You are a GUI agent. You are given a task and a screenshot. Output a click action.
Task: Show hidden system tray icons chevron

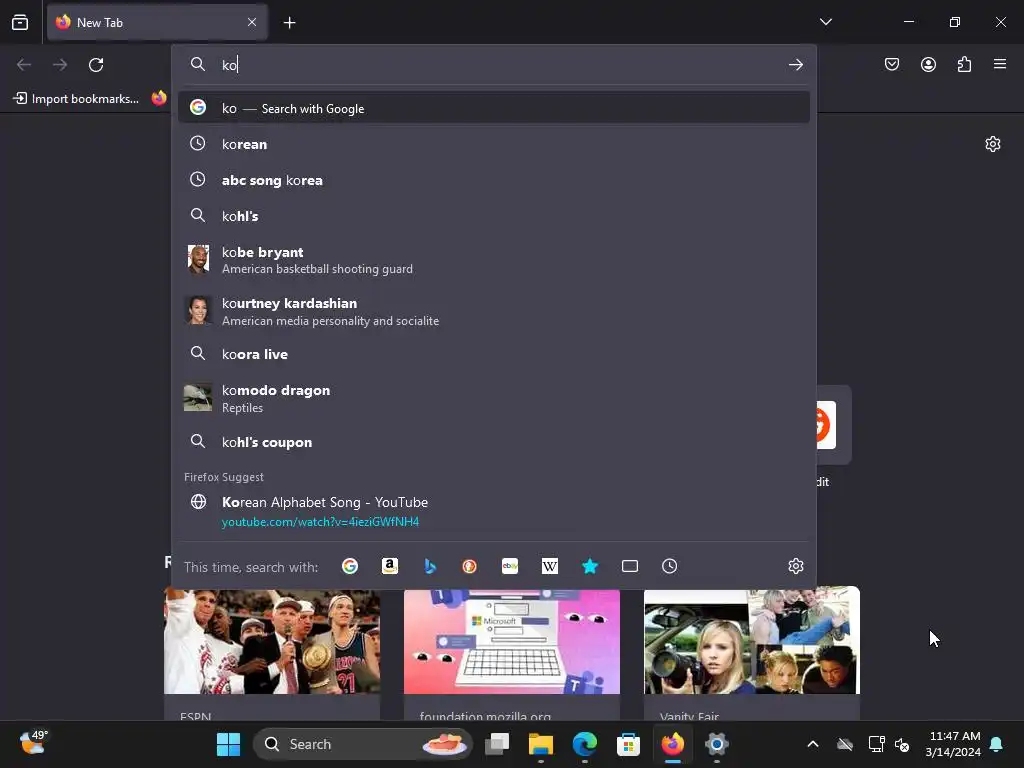(812, 744)
